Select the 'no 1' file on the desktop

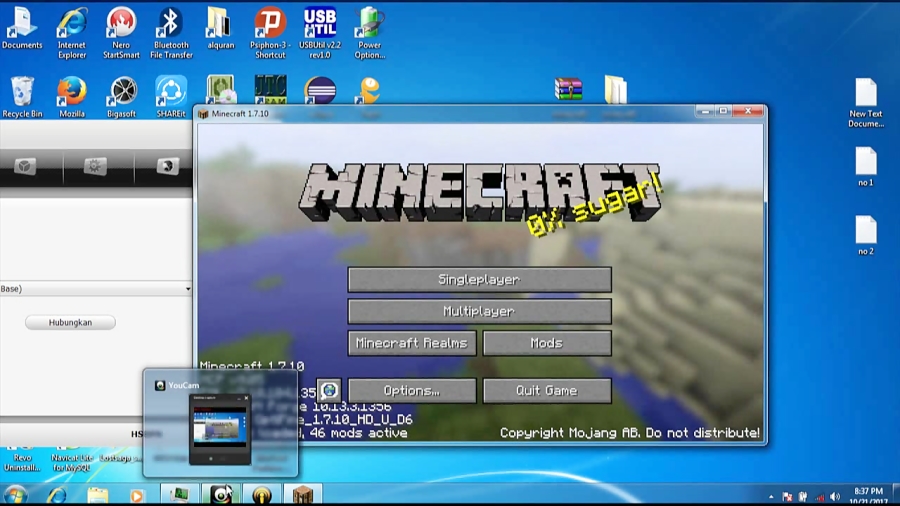click(866, 166)
